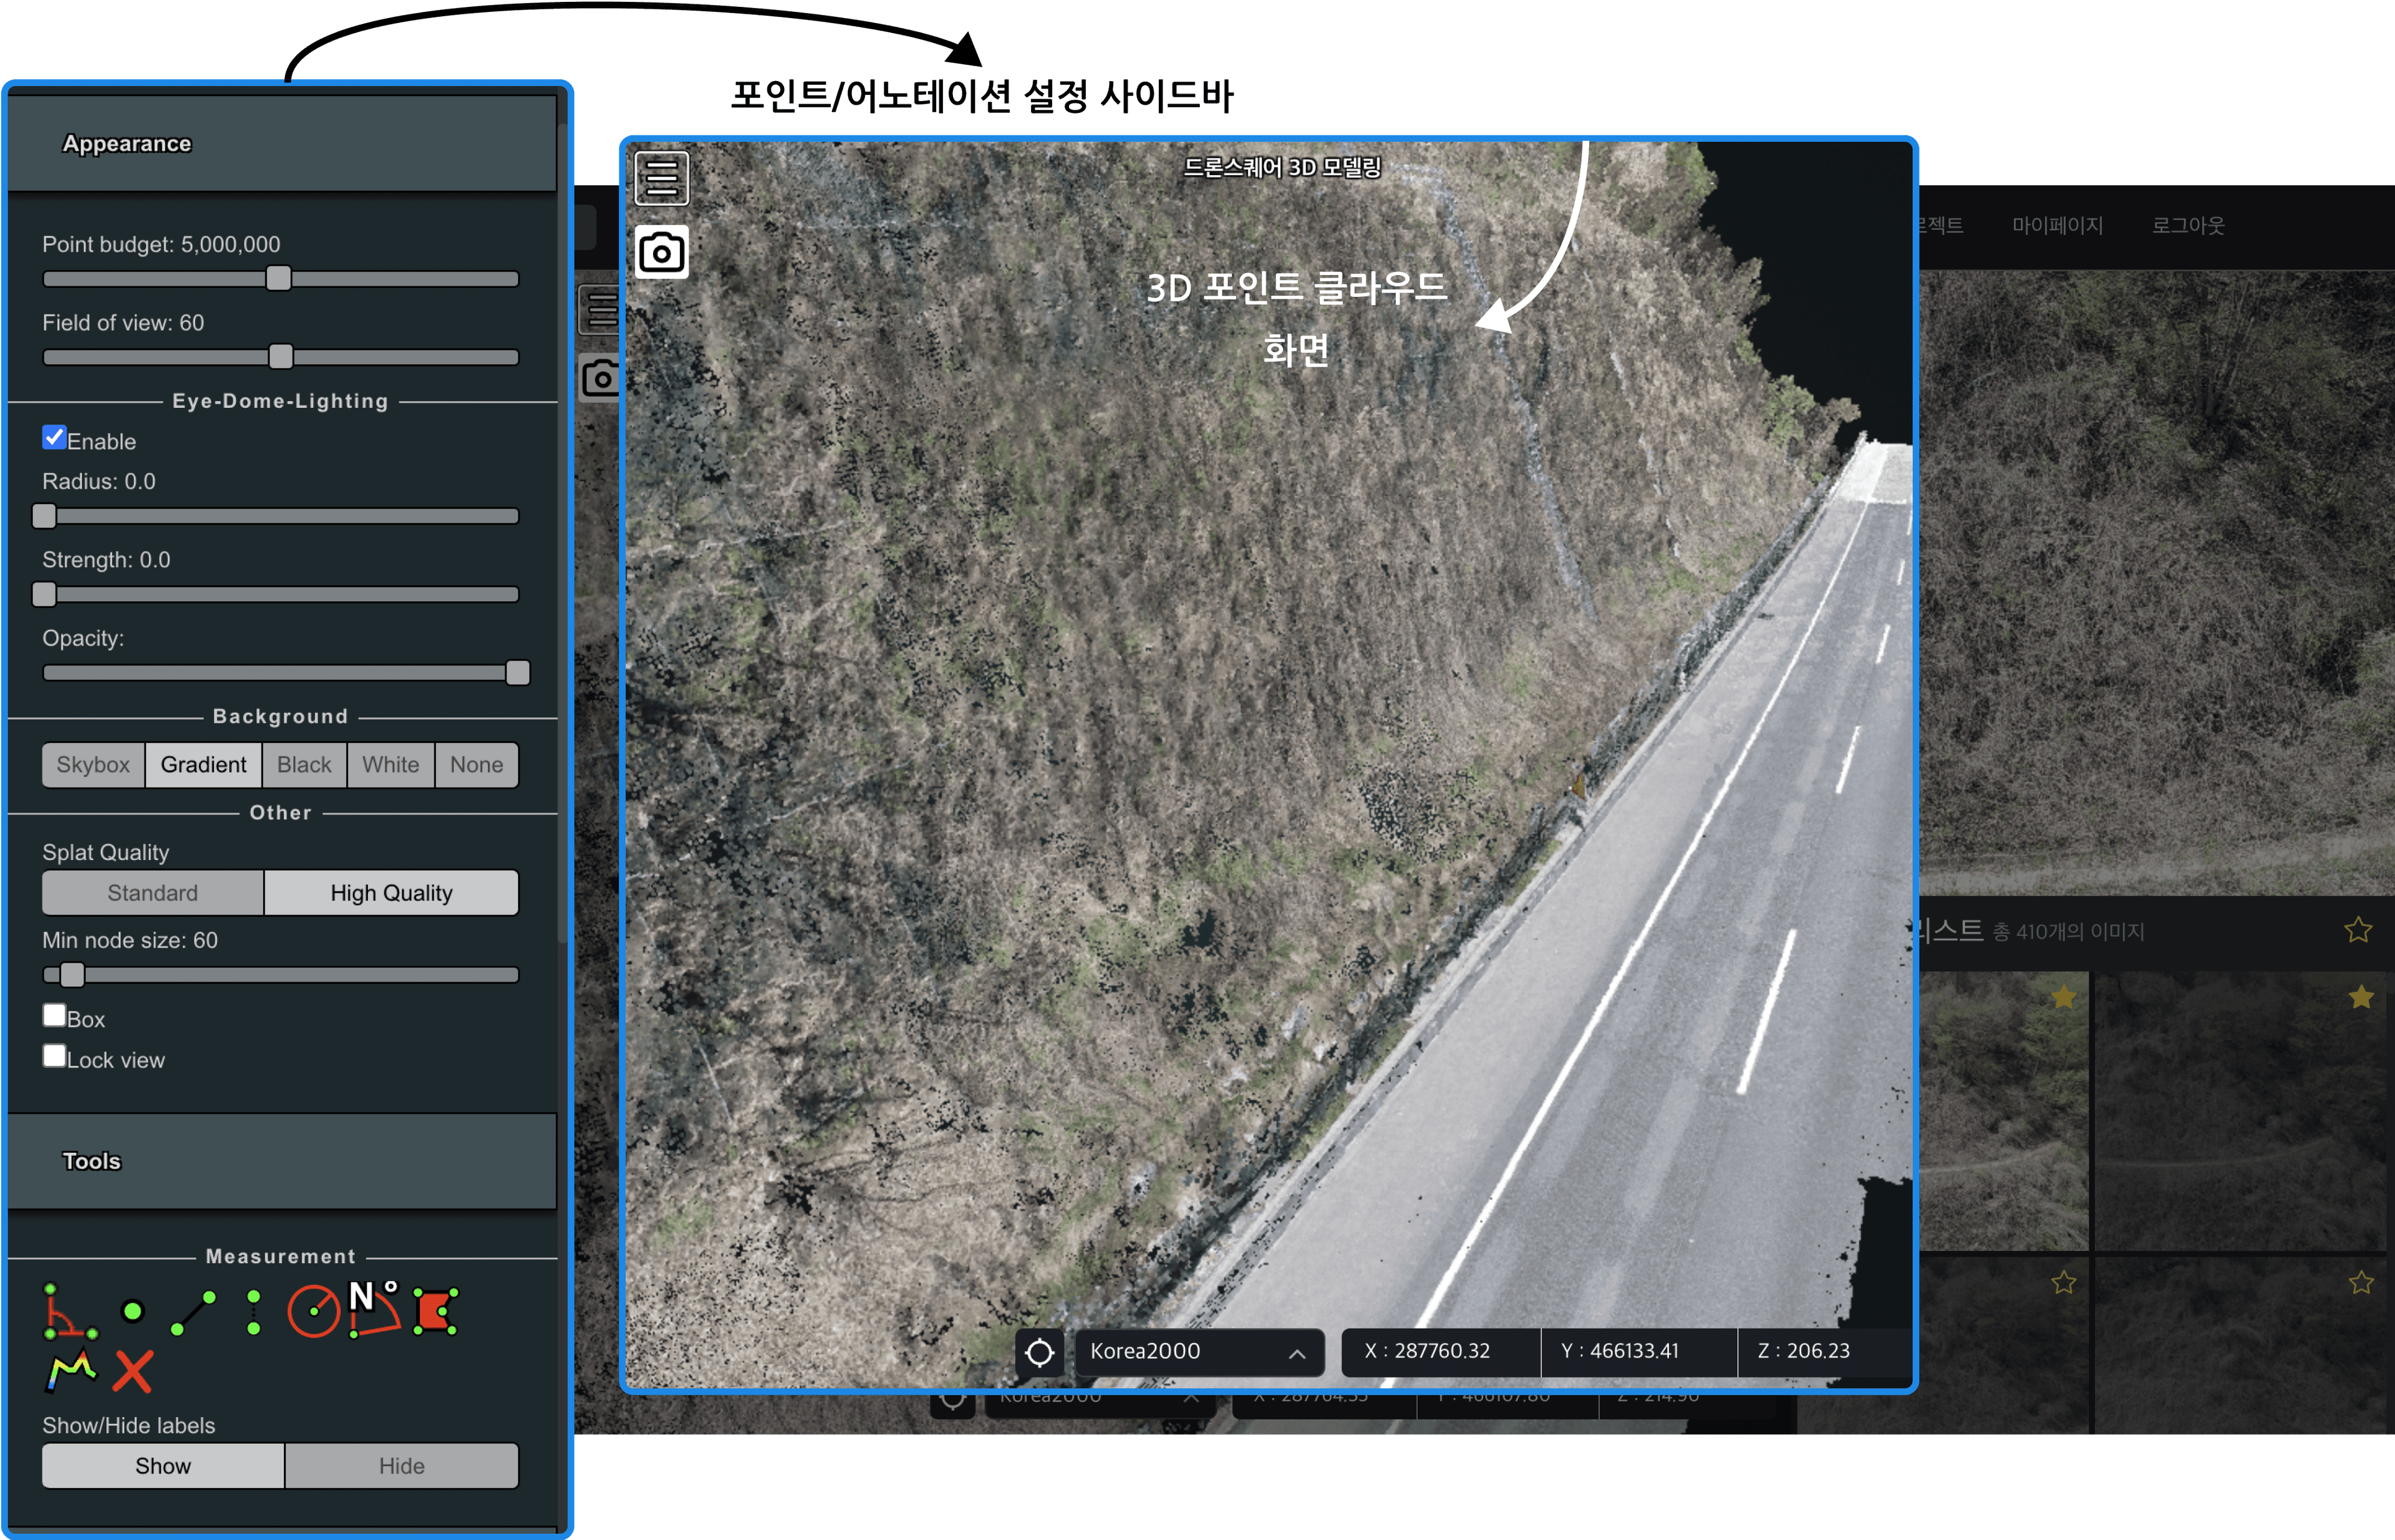This screenshot has width=2395, height=1540.
Task: Toggle outline star on third image thumbnail
Action: point(2064,1282)
